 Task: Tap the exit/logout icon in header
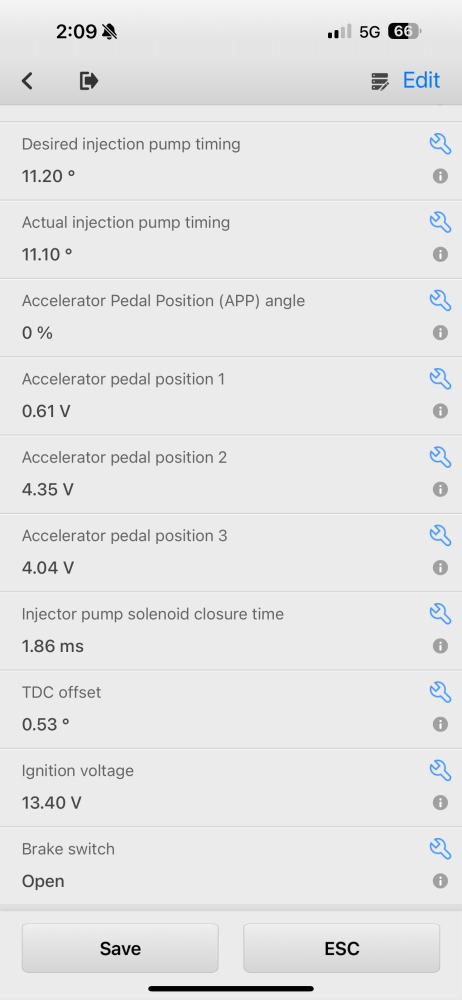pos(89,81)
